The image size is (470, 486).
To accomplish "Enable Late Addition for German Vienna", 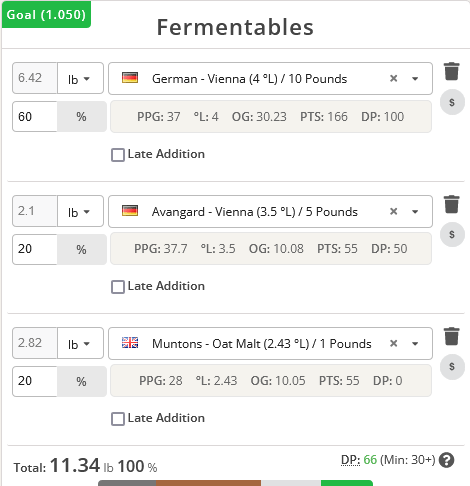I will pyautogui.click(x=118, y=155).
